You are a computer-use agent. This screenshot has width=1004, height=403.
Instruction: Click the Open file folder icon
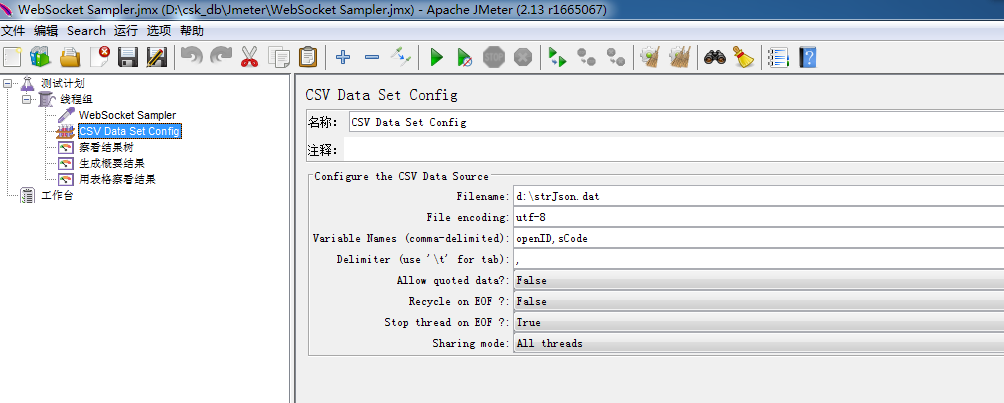click(70, 57)
